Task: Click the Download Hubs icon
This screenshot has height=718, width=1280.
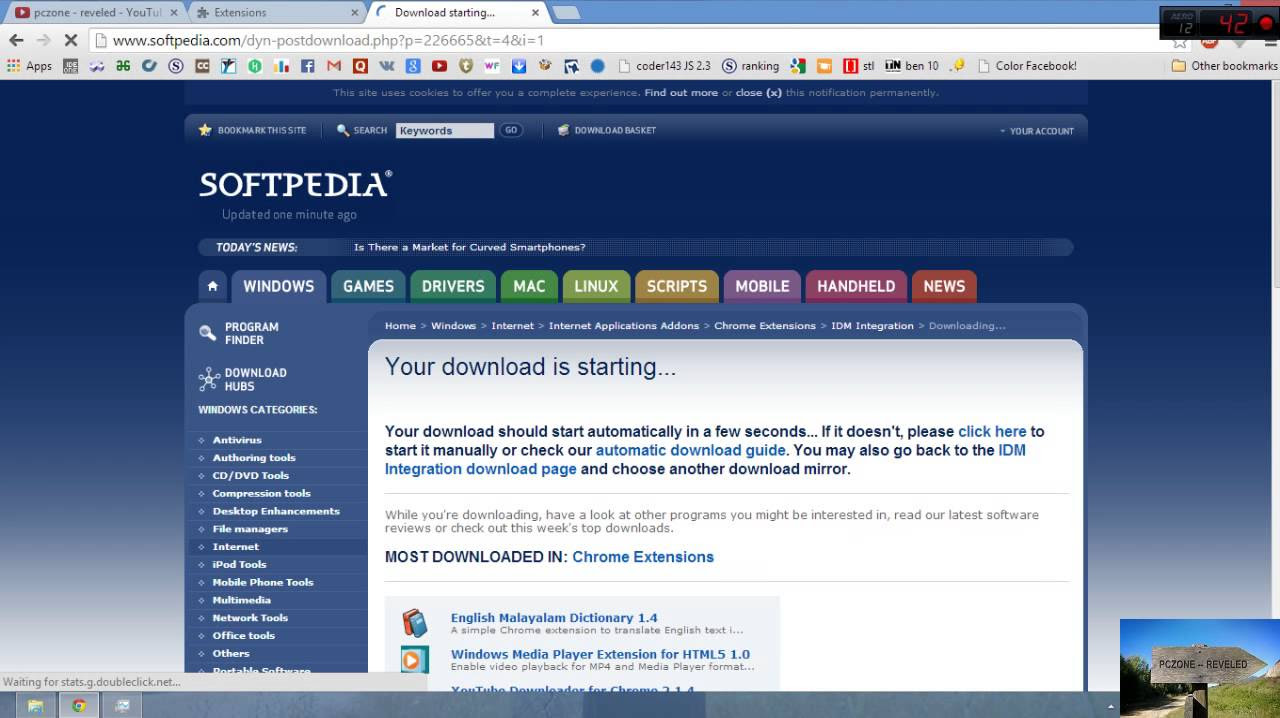Action: 209,379
